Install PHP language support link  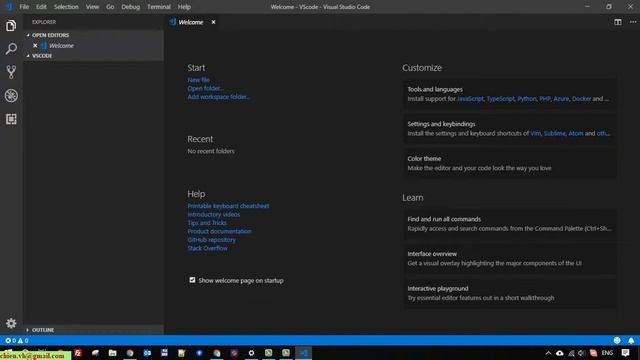click(545, 99)
